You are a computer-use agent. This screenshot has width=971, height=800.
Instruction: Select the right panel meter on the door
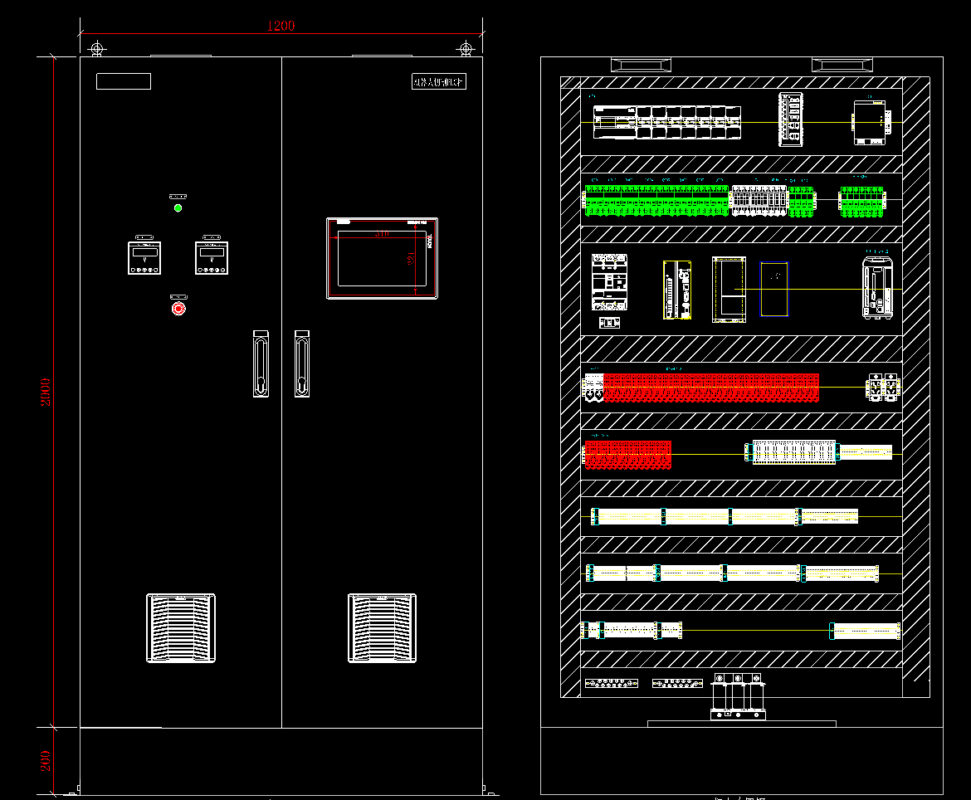[212, 258]
